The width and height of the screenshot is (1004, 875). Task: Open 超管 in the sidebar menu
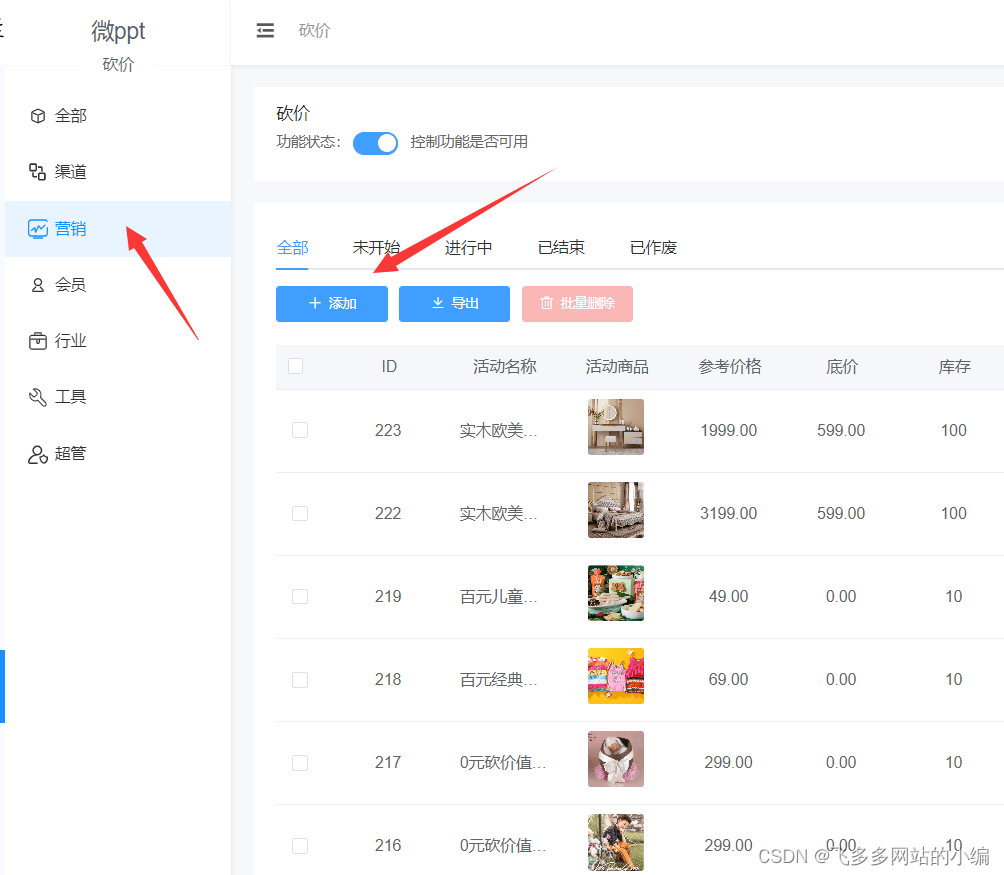coord(118,454)
